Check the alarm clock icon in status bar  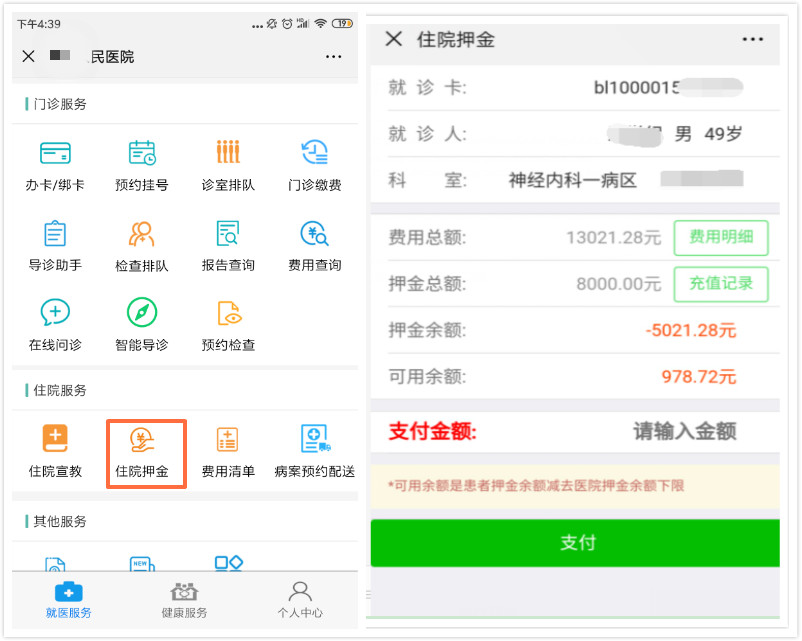click(287, 24)
